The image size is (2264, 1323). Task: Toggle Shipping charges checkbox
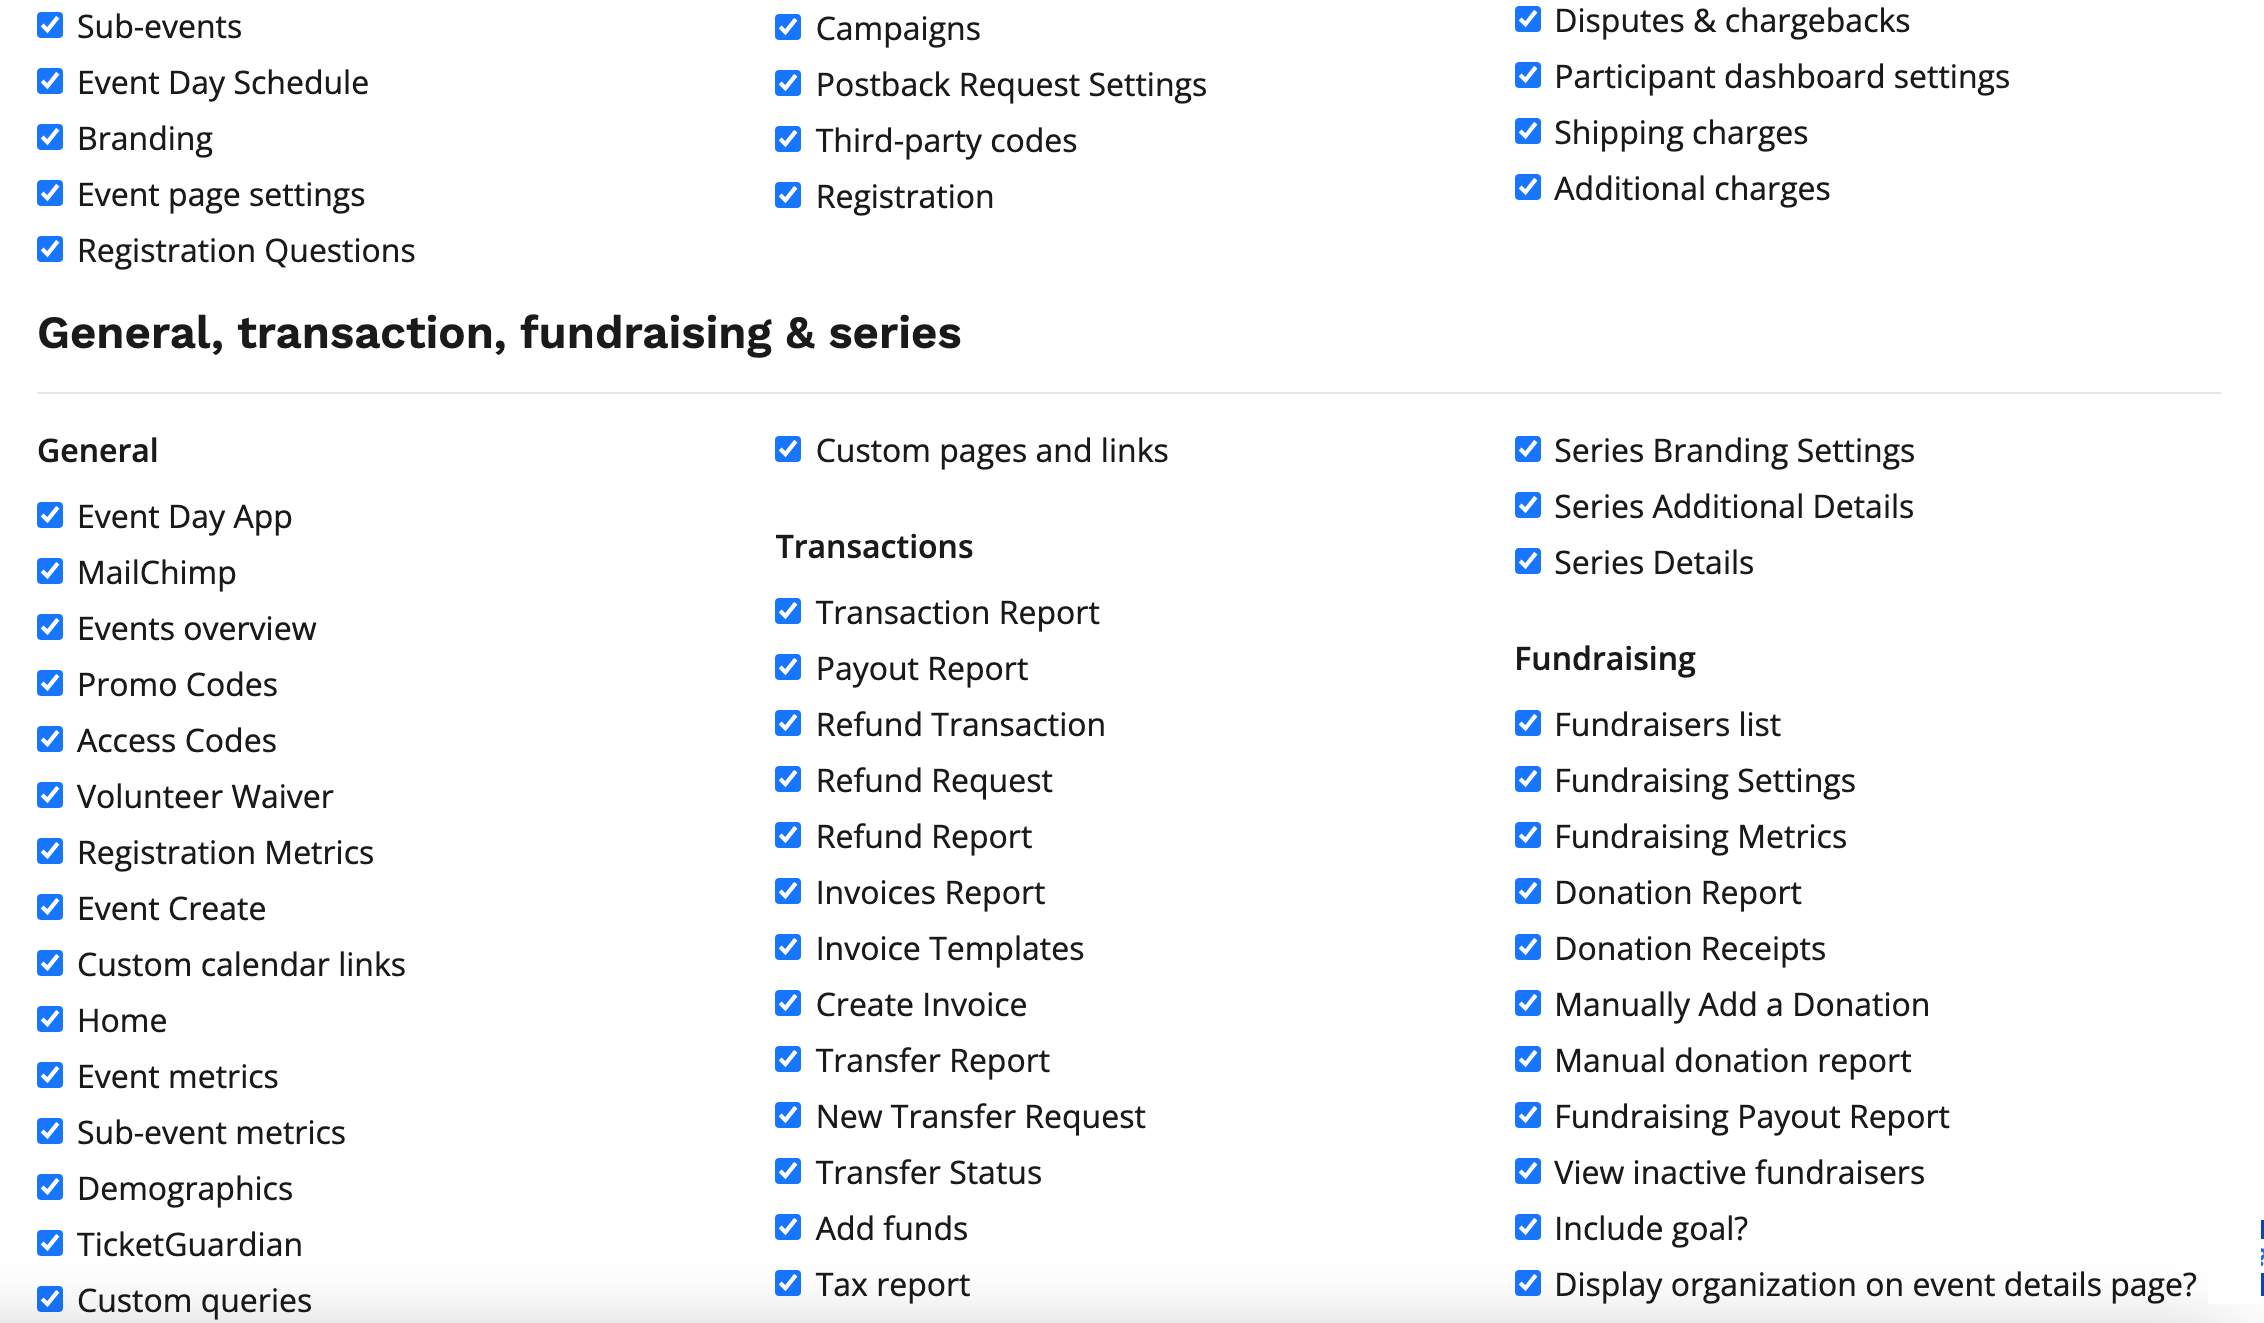(1528, 131)
